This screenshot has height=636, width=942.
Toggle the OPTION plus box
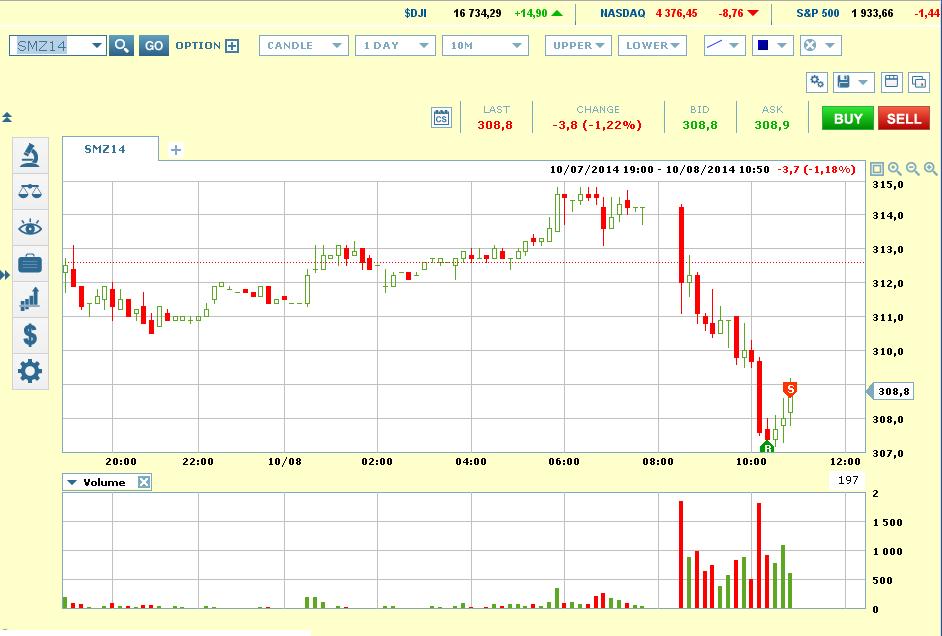point(232,46)
